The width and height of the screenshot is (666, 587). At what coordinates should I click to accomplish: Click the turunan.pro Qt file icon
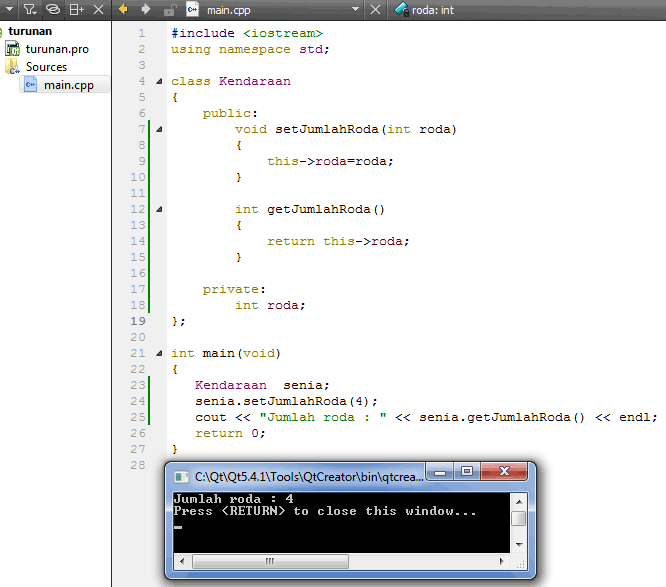tap(13, 49)
